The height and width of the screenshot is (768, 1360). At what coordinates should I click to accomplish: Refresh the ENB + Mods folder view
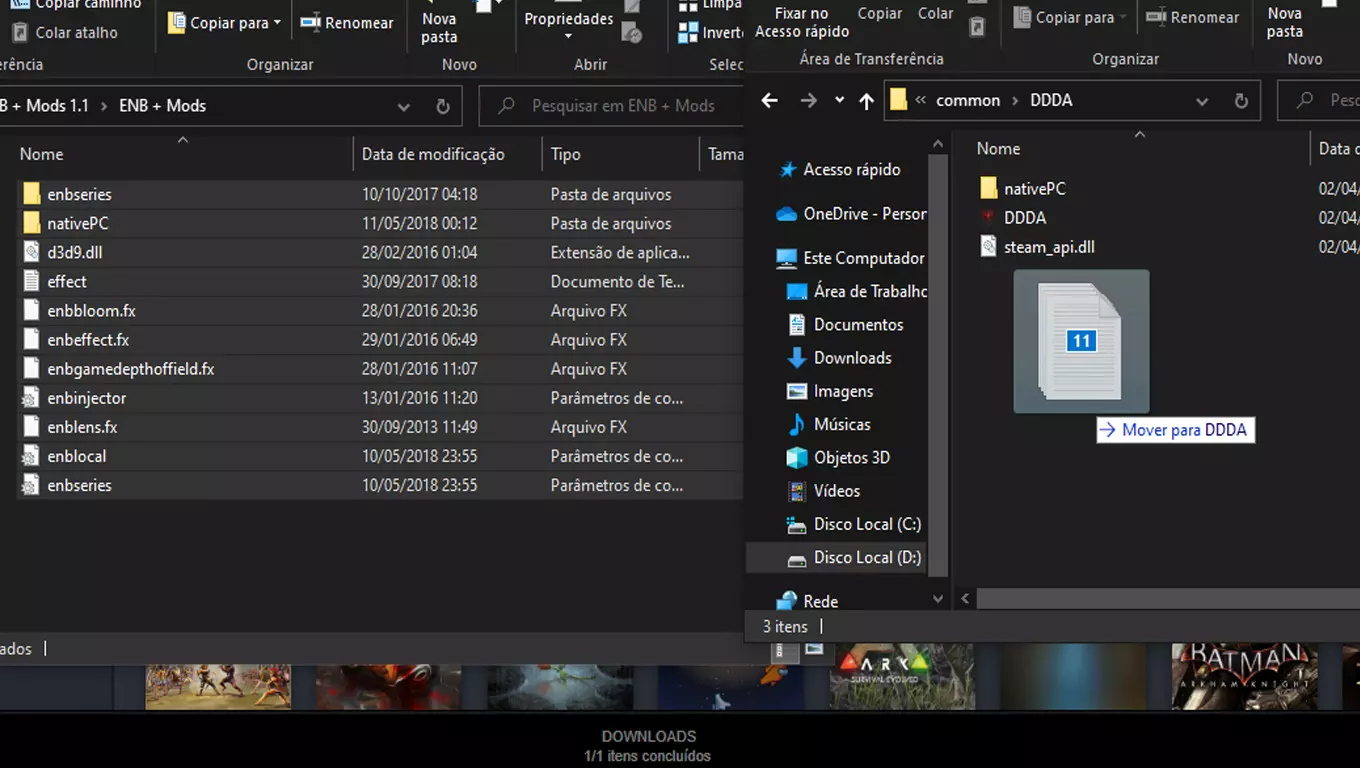click(442, 106)
